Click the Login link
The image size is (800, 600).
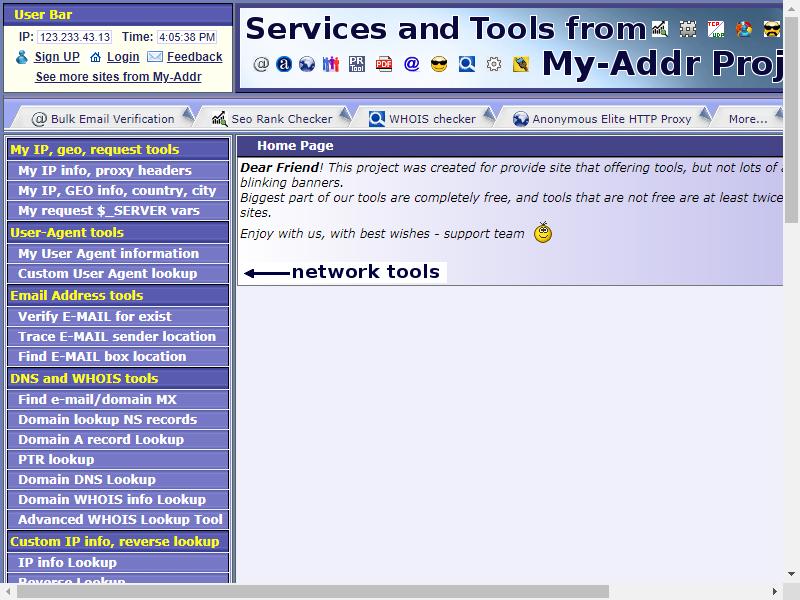123,57
